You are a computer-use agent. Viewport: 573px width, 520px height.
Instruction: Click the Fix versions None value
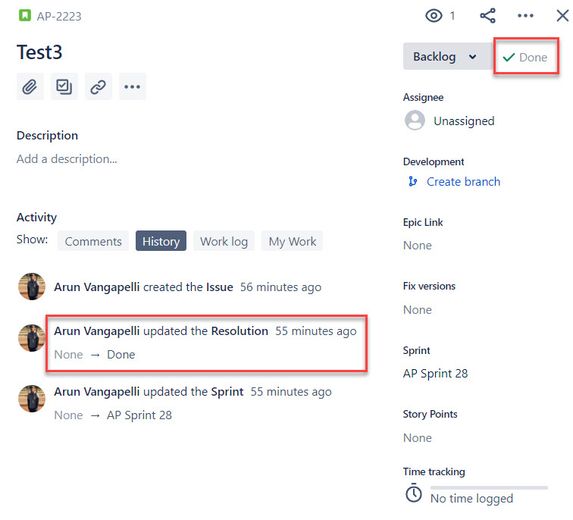coord(417,310)
